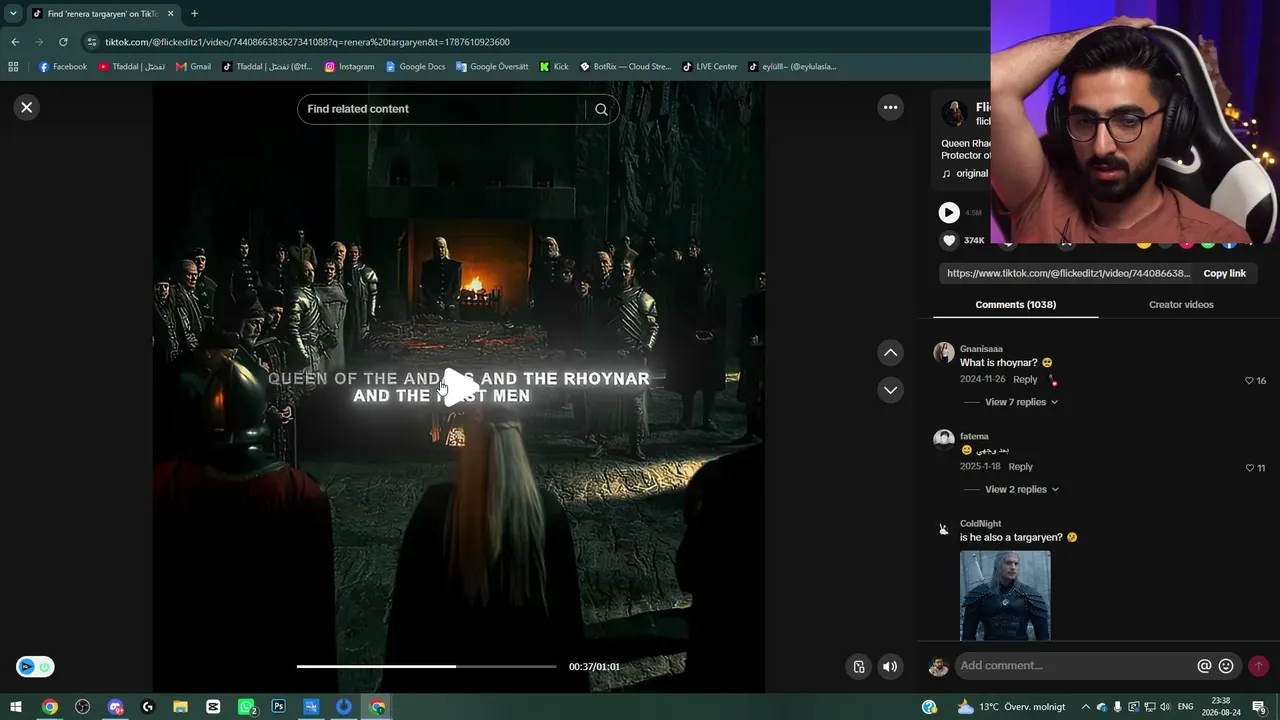Open Photoshop from the taskbar
The image size is (1280, 720).
point(278,707)
